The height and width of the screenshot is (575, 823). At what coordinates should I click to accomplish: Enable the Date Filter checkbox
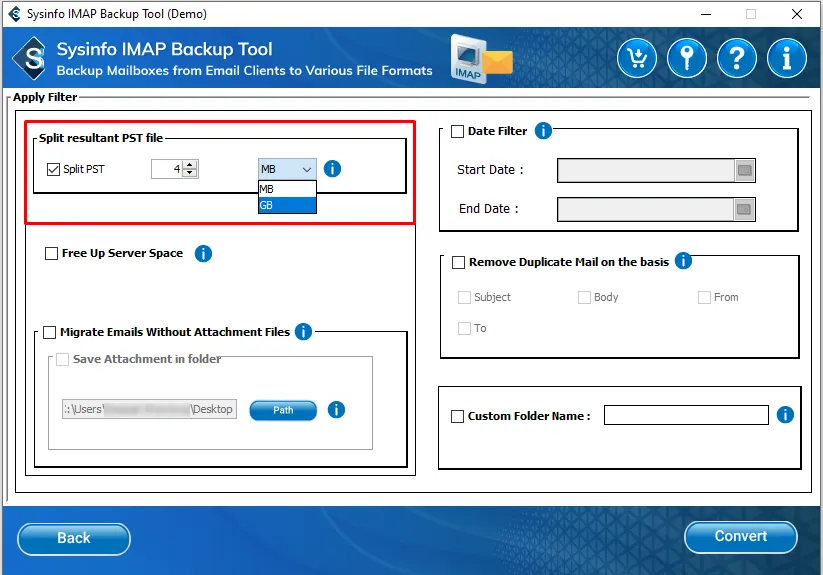coord(458,131)
